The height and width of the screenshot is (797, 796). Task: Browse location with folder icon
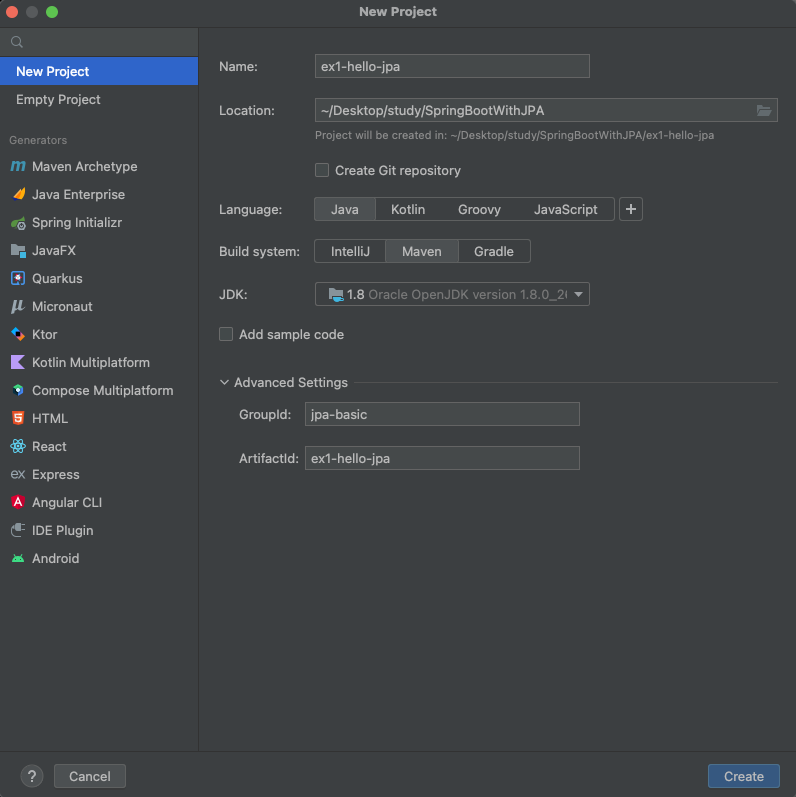764,110
